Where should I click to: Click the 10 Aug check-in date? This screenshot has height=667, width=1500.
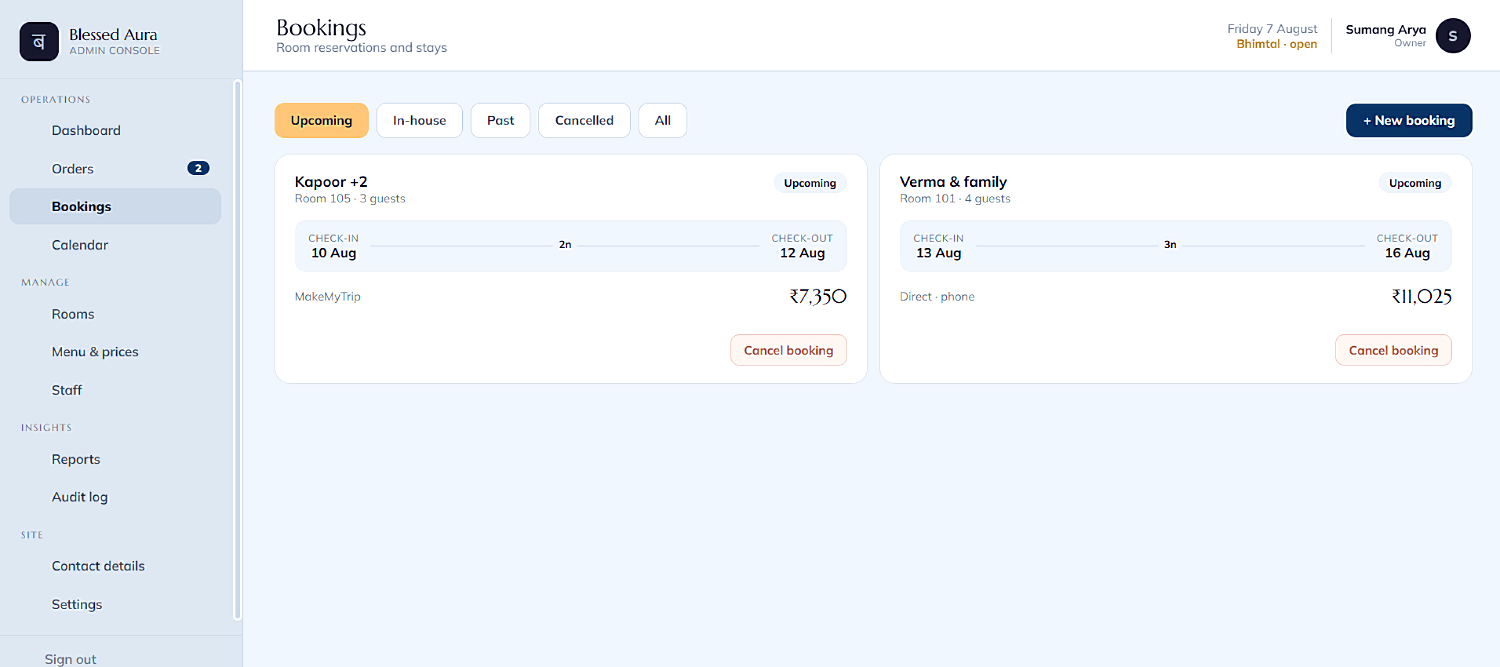point(333,253)
